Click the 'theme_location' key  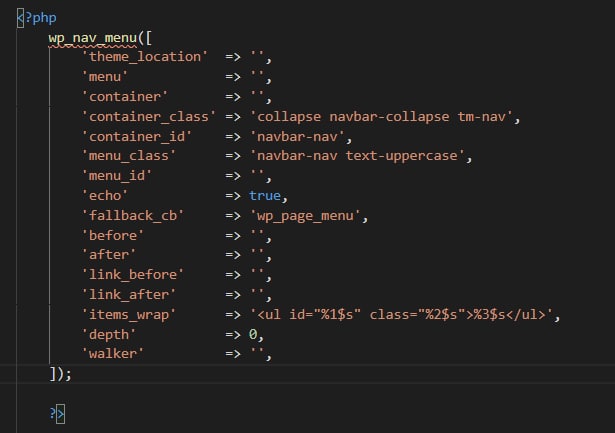click(x=145, y=57)
